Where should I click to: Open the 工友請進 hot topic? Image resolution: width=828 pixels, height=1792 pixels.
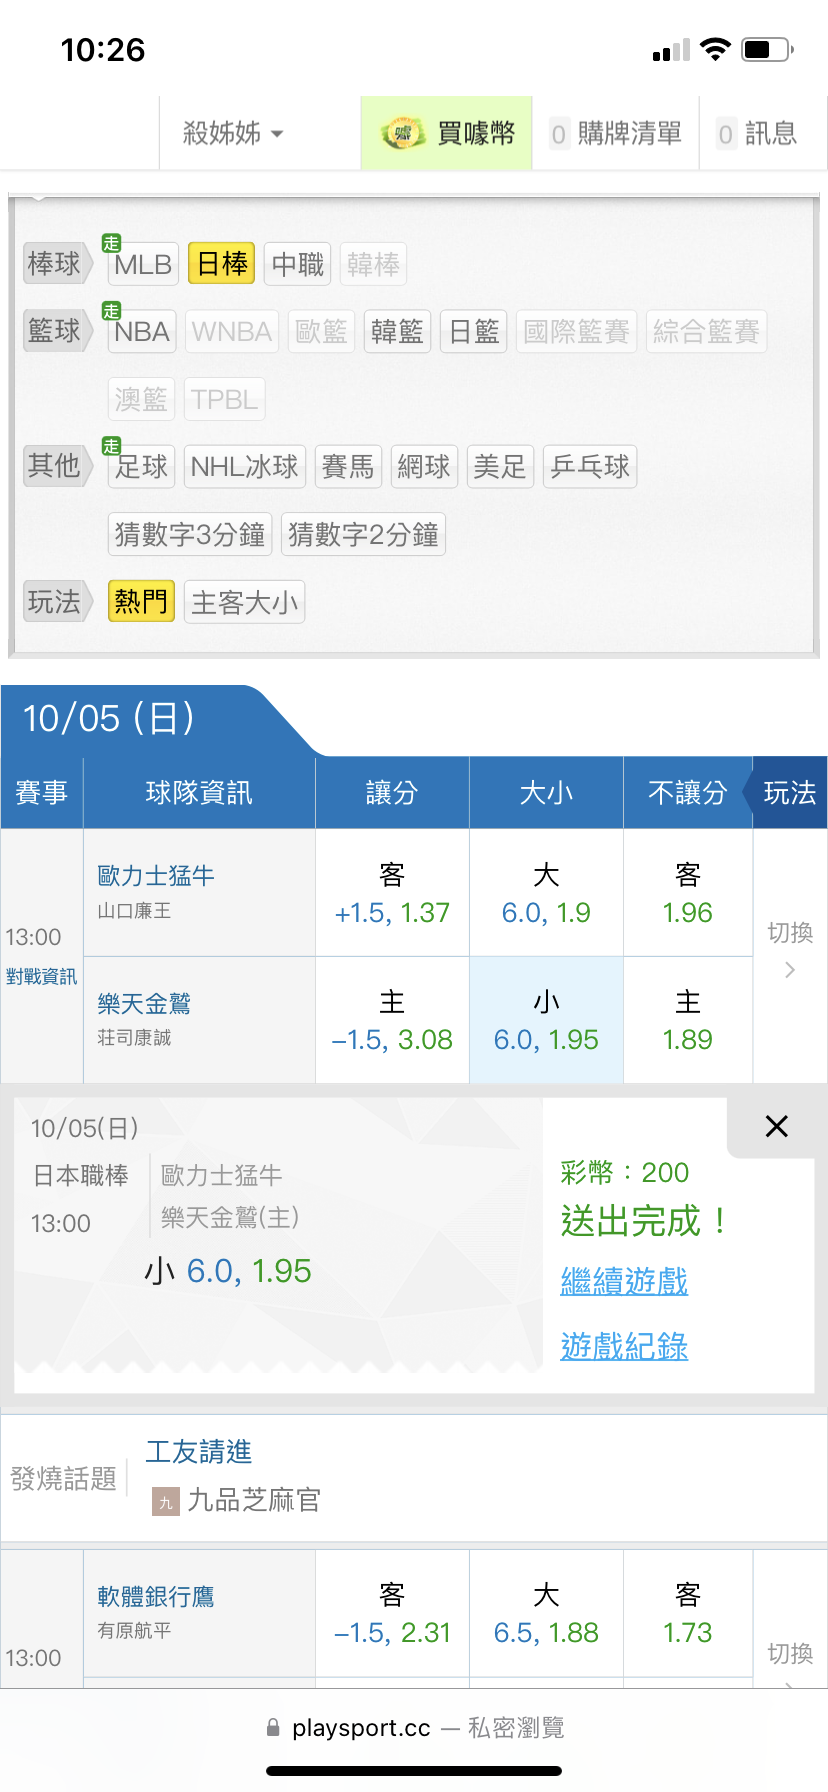[199, 1452]
